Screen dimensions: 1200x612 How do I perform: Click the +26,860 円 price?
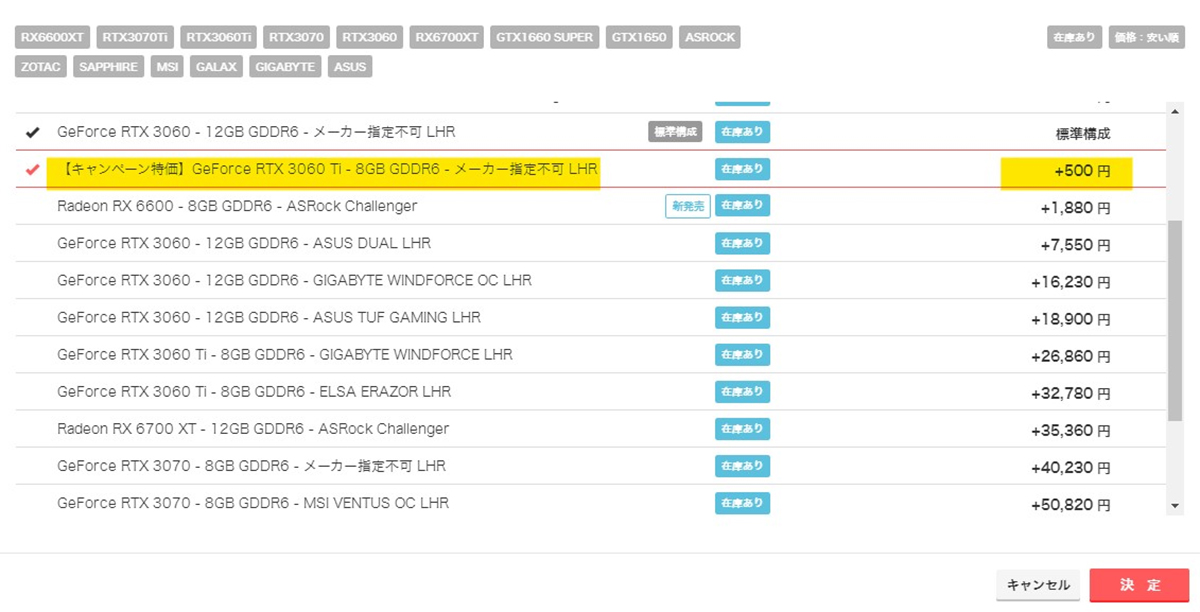(x=1071, y=356)
